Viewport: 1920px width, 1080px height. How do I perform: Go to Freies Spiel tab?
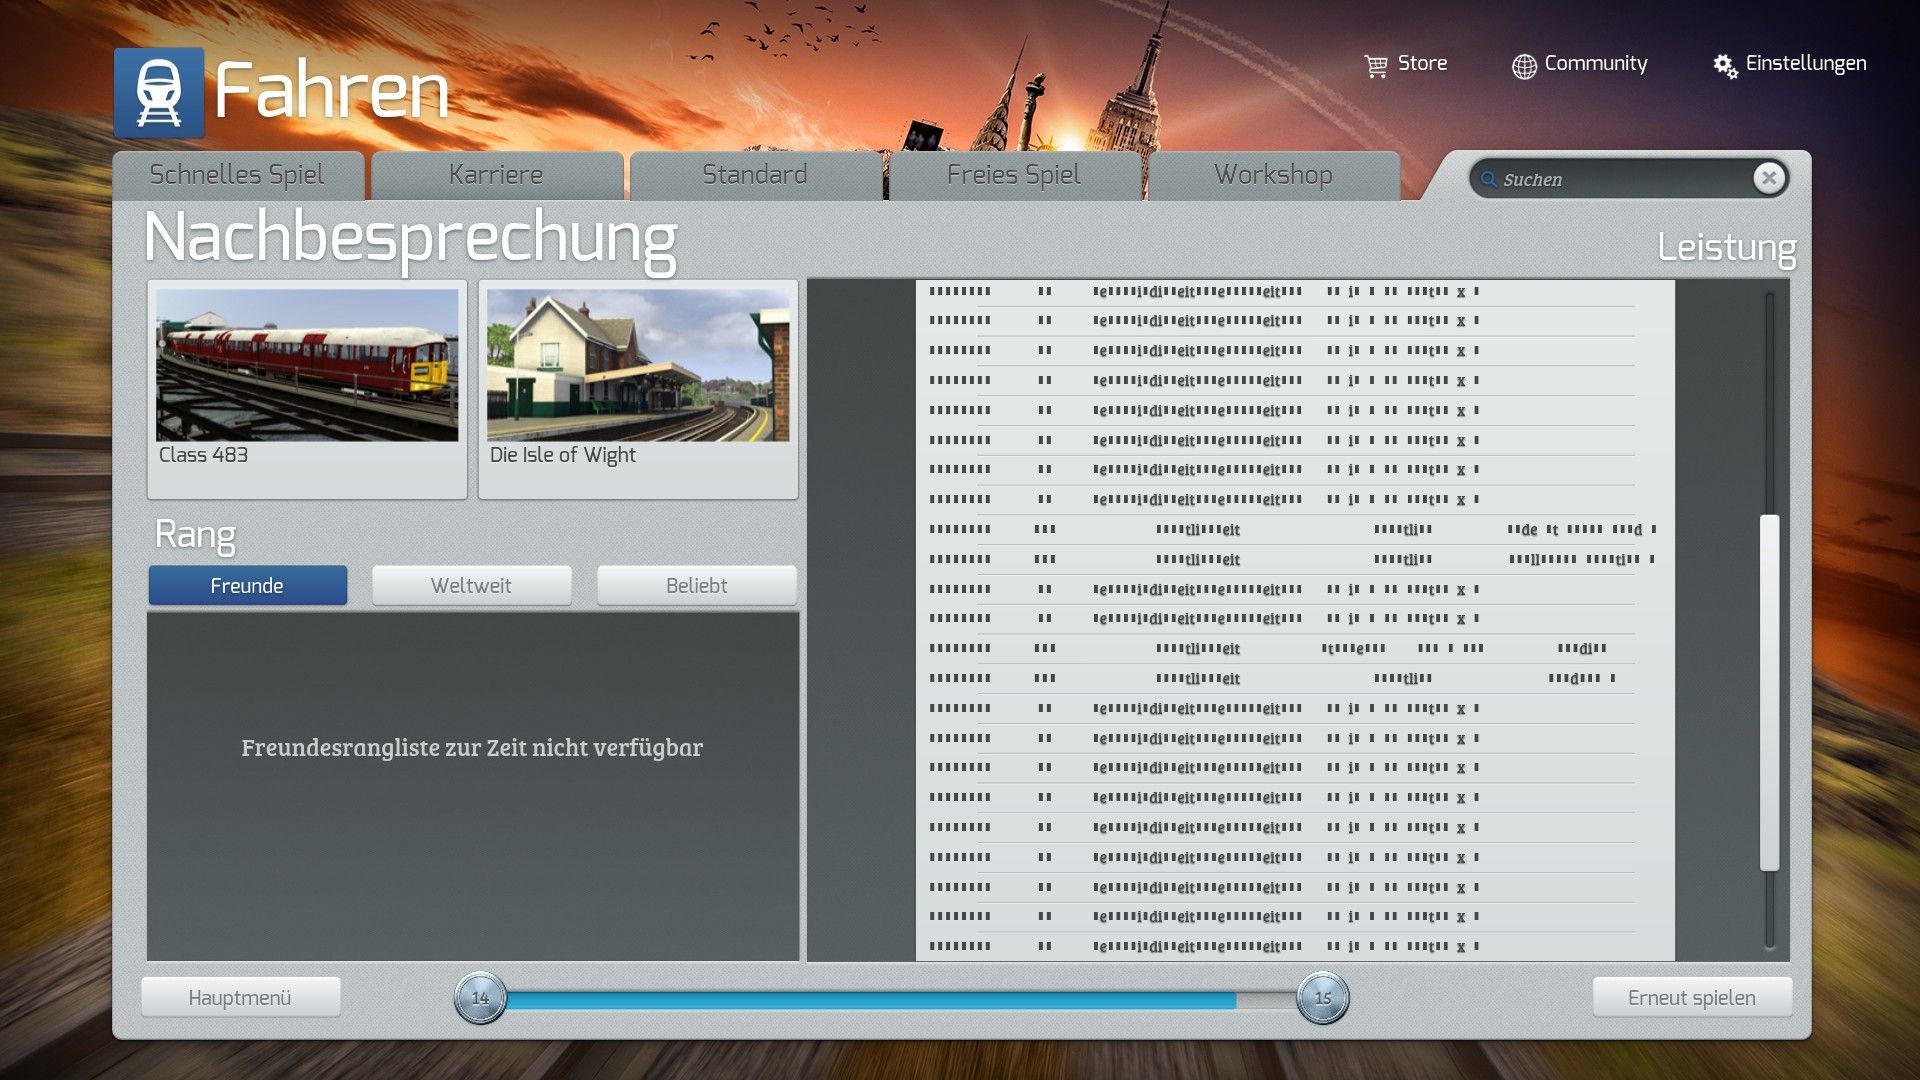click(x=1014, y=175)
